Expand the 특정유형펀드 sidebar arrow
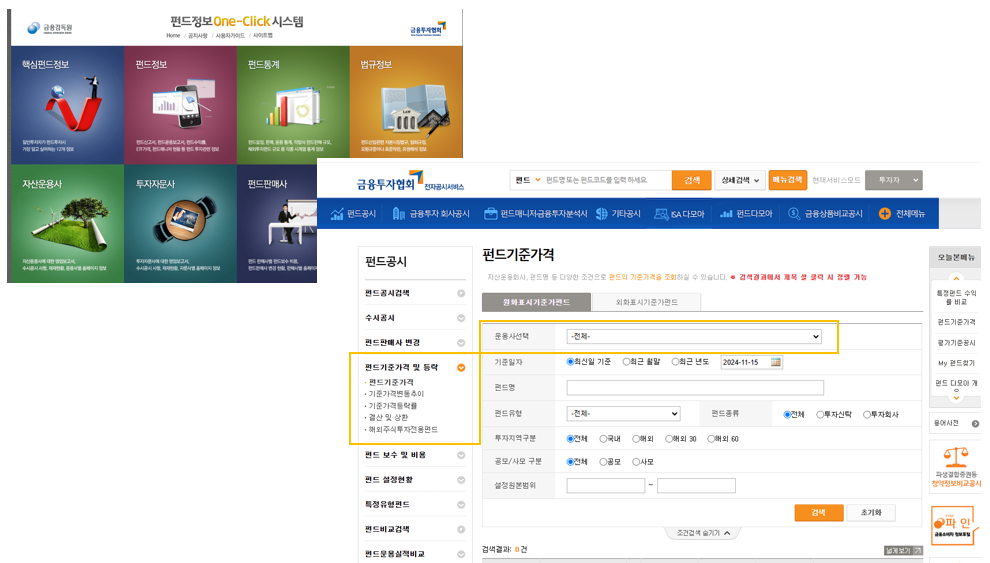990x563 pixels. point(461,504)
